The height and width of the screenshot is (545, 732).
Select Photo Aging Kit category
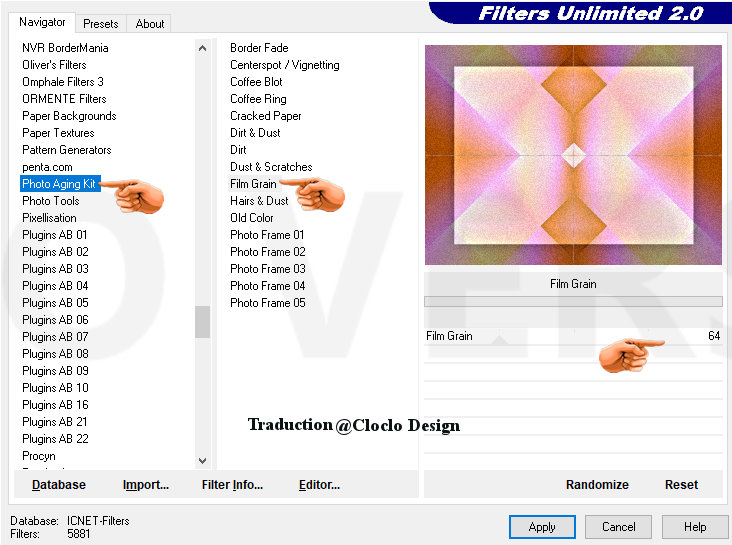[x=59, y=184]
